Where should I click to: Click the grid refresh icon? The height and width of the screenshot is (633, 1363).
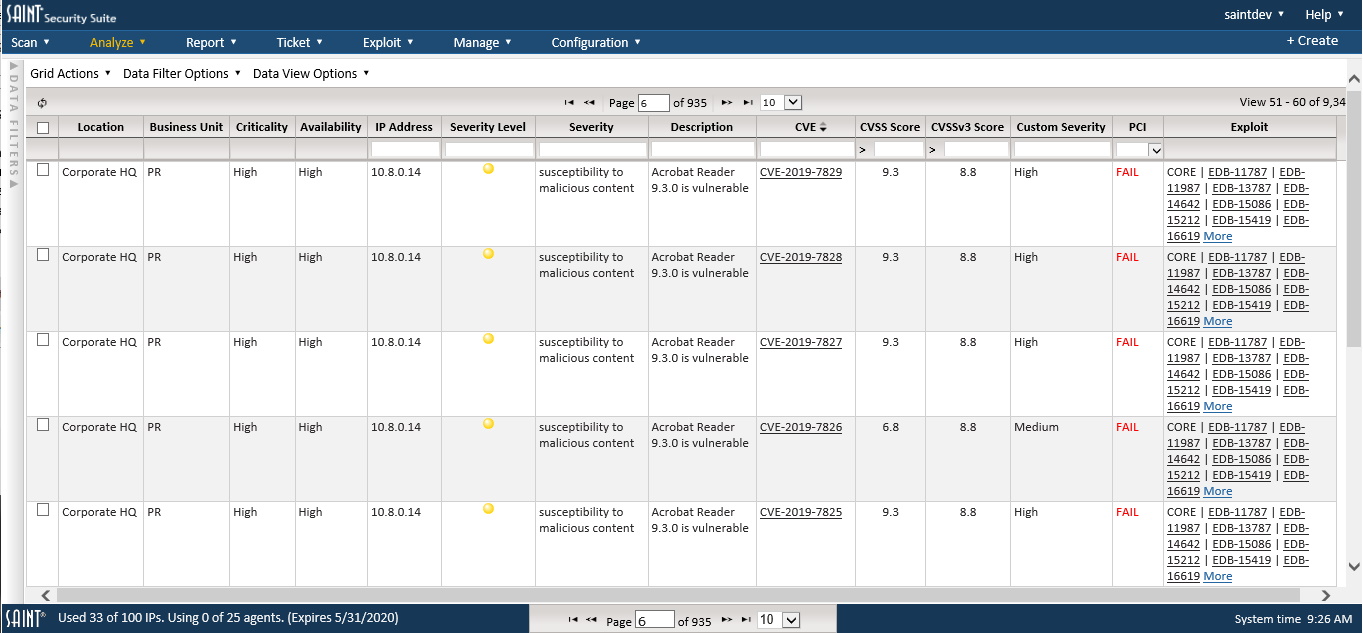click(x=42, y=103)
